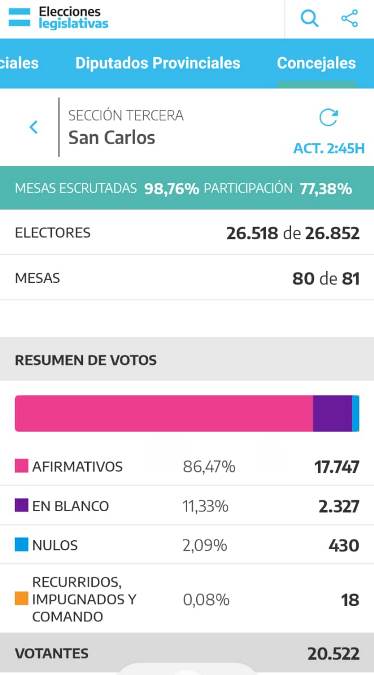
Task: Click the Mesas escrutadas status banner
Action: tap(187, 188)
